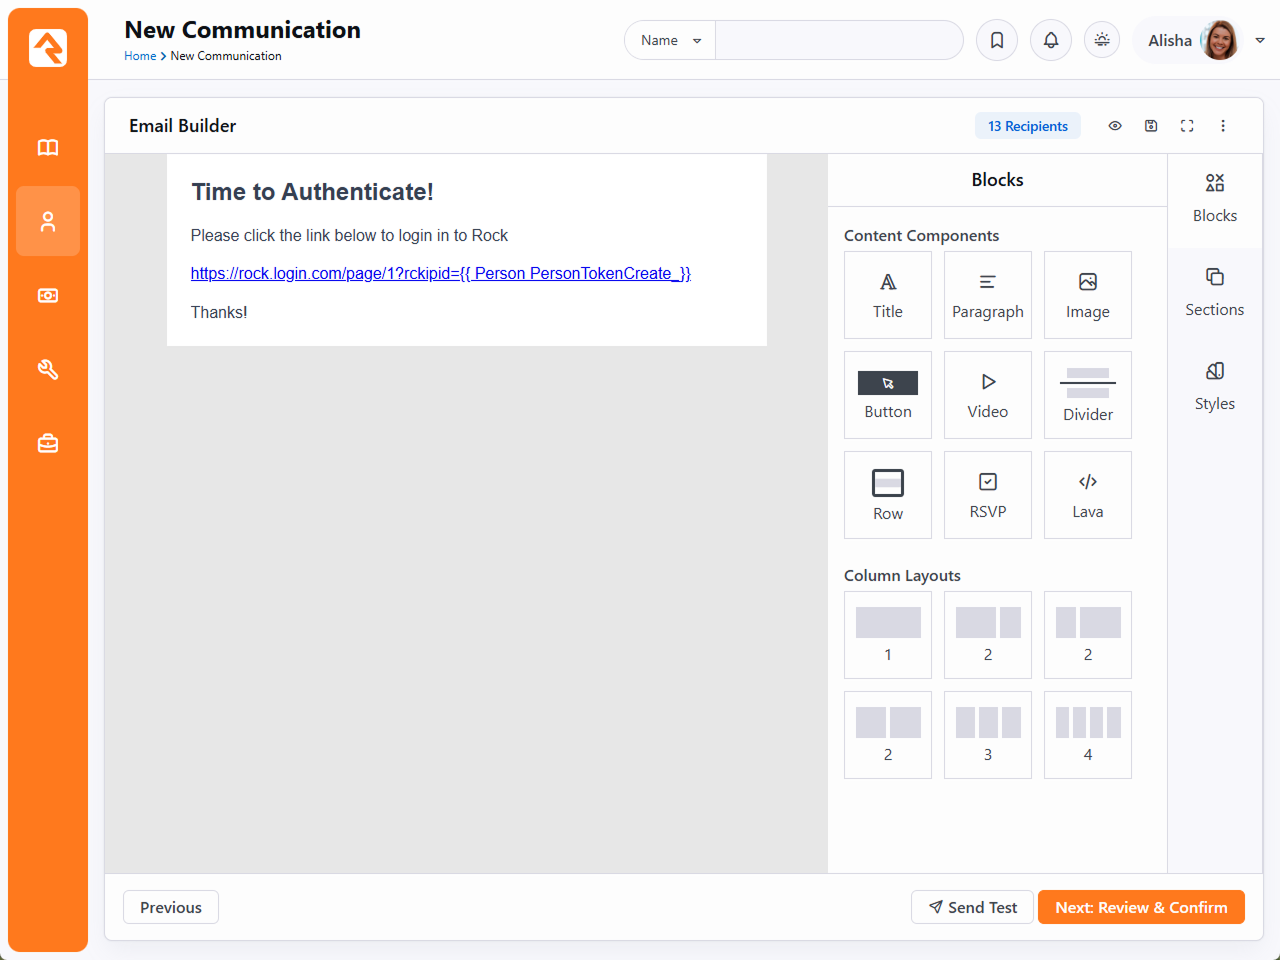1280x960 pixels.
Task: Click the Send Test button
Action: [x=972, y=907]
